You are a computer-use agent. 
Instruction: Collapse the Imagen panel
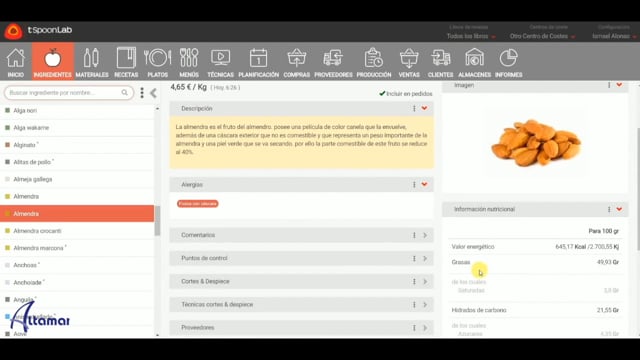(619, 85)
